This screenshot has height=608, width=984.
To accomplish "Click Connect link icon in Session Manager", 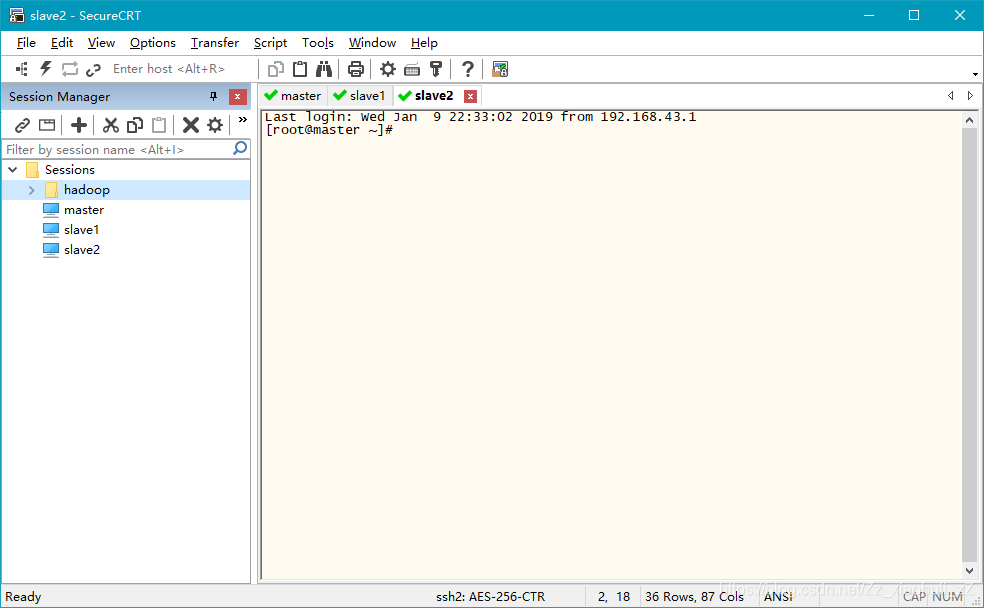I will [x=22, y=125].
